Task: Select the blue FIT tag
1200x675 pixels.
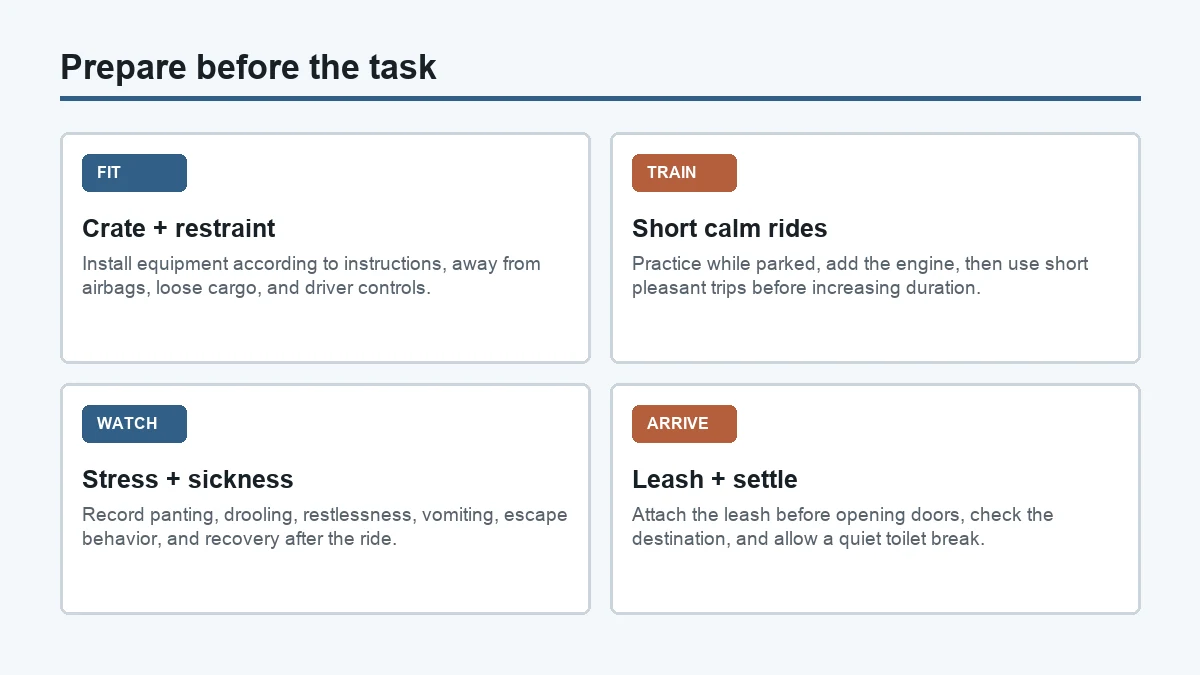Action: [x=134, y=173]
